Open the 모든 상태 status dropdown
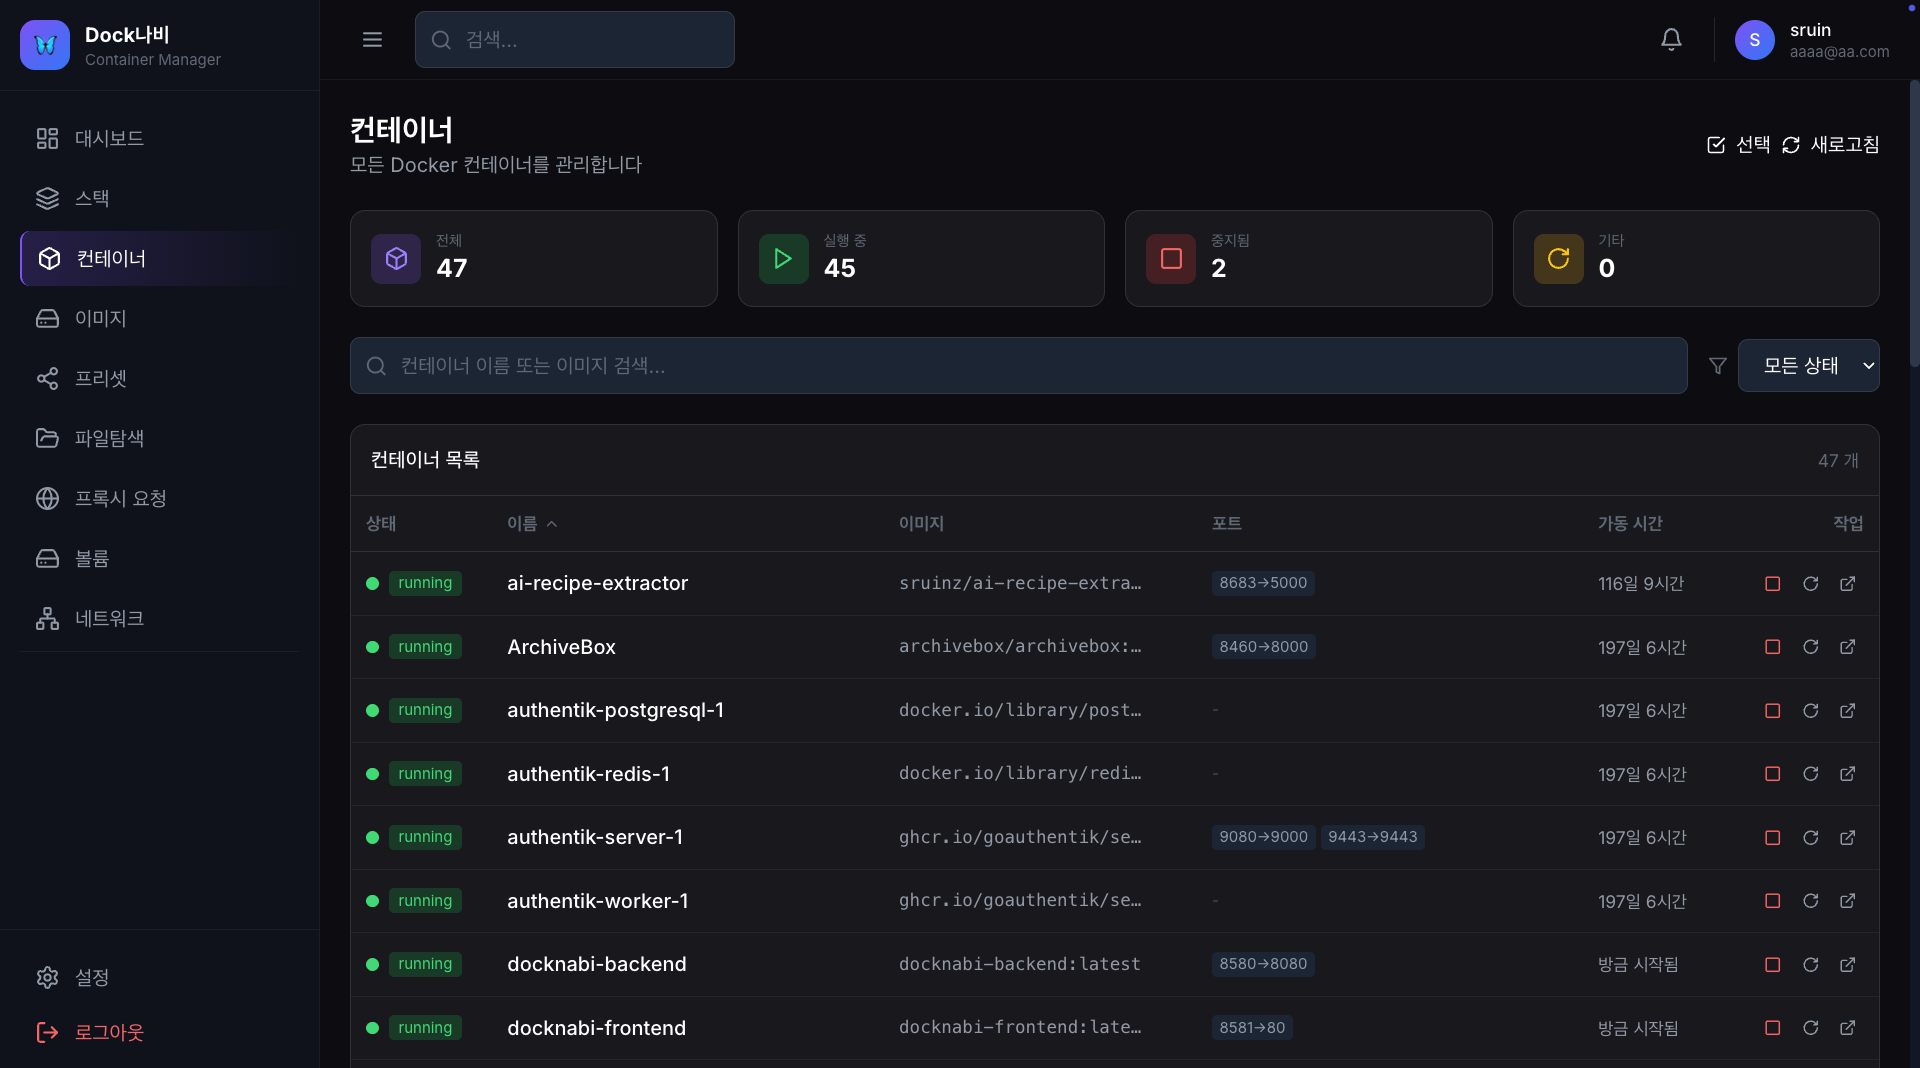 pos(1808,366)
